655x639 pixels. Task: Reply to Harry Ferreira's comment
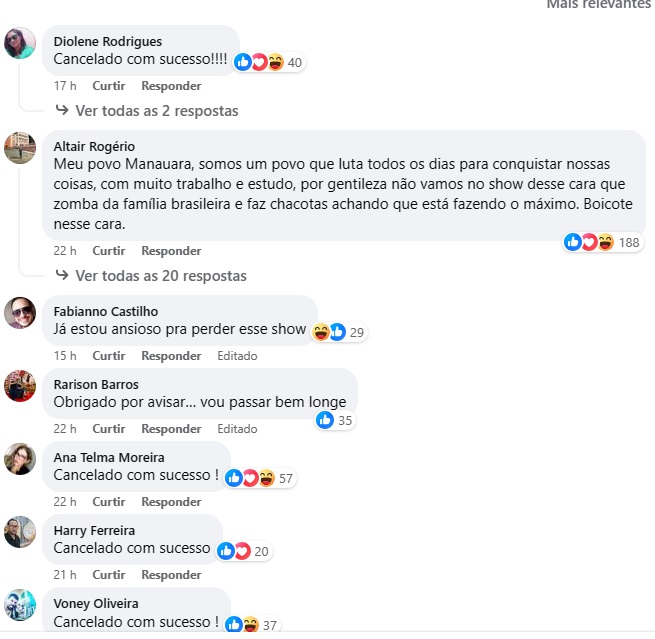tap(171, 575)
